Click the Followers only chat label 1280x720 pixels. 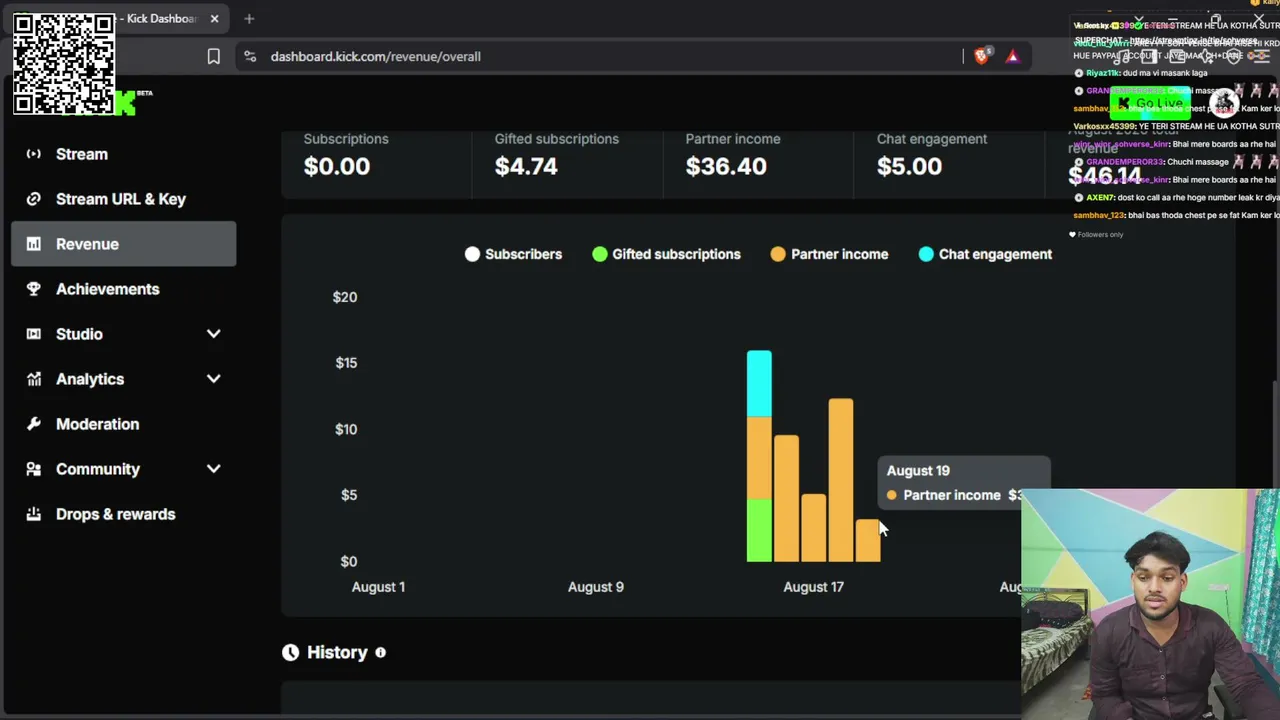pyautogui.click(x=1100, y=234)
